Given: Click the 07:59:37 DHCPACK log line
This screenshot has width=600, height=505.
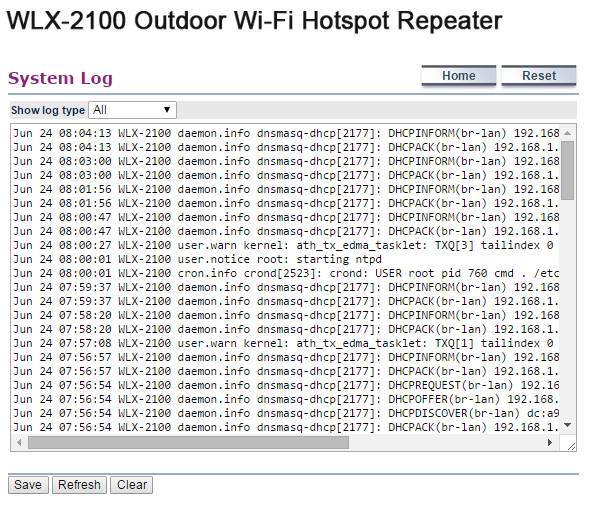Looking at the screenshot, I should pos(286,301).
